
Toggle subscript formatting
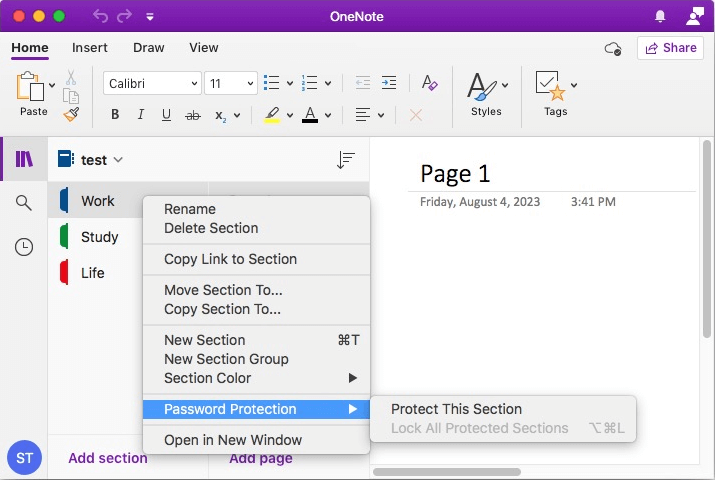pos(220,116)
